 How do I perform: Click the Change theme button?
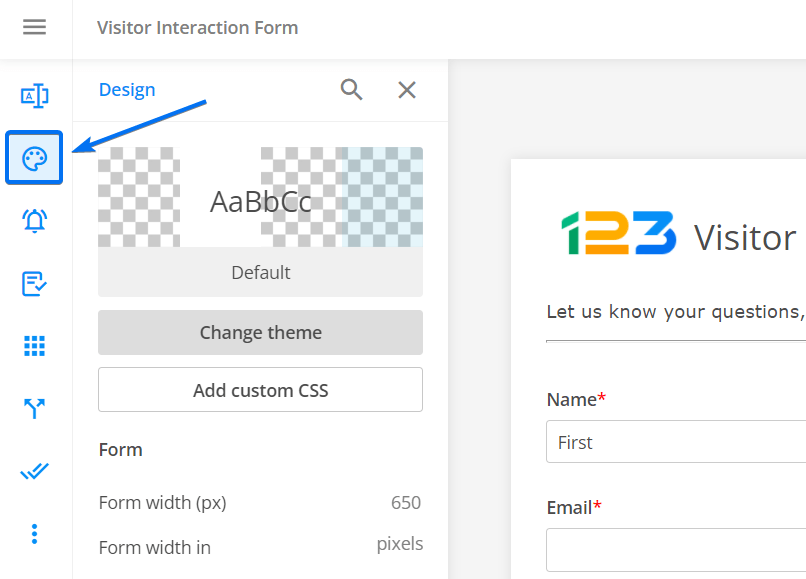click(x=260, y=333)
